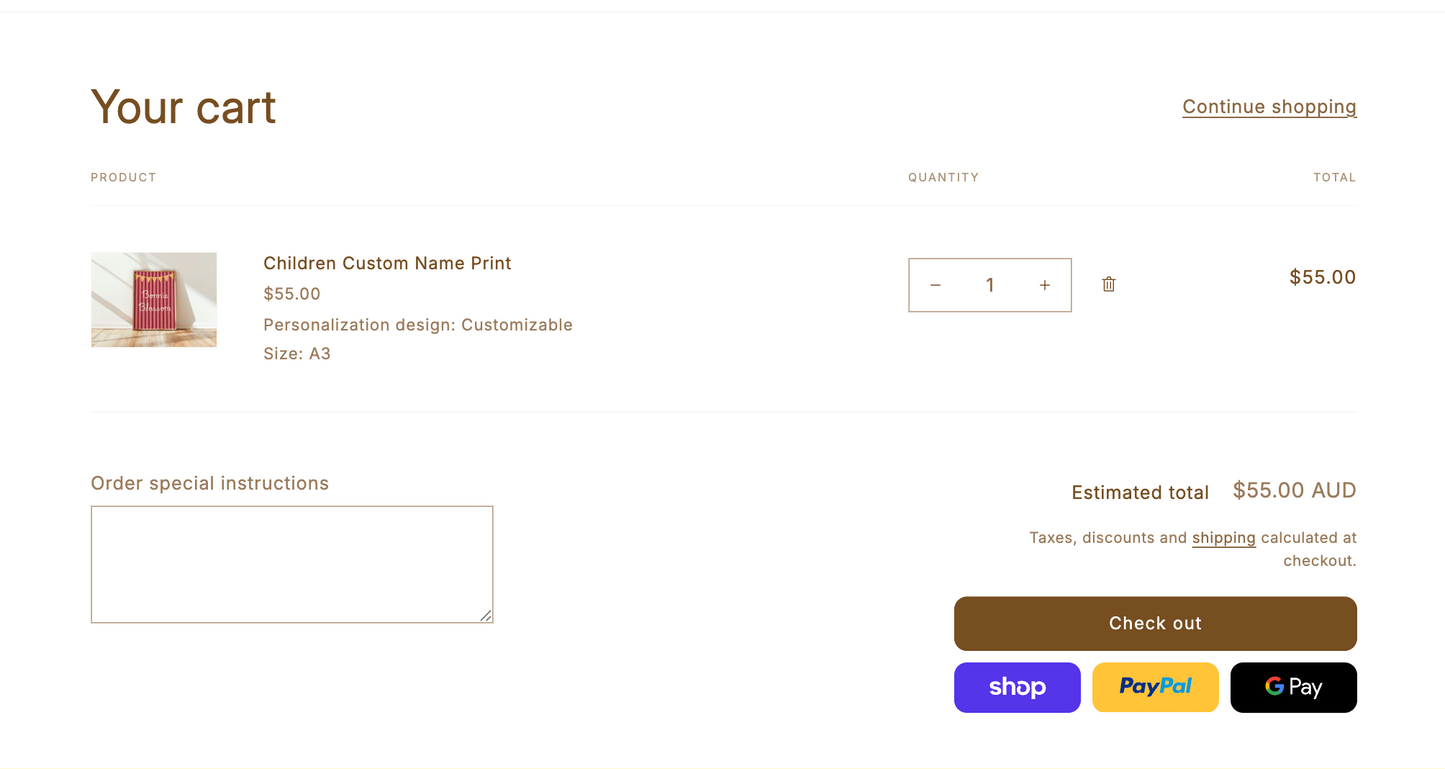Pay using the PayPal button

[x=1155, y=687]
